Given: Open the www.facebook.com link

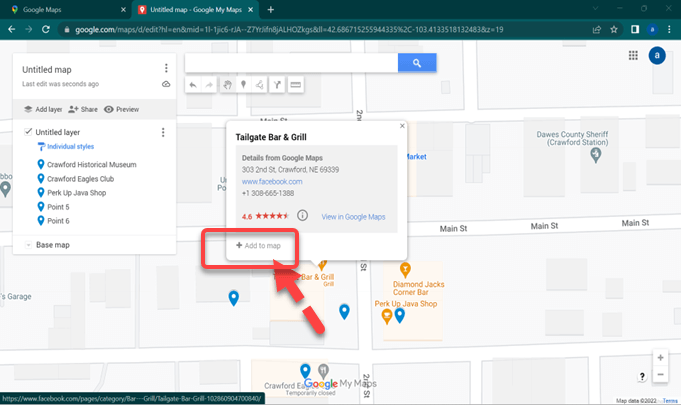Looking at the screenshot, I should click(272, 182).
